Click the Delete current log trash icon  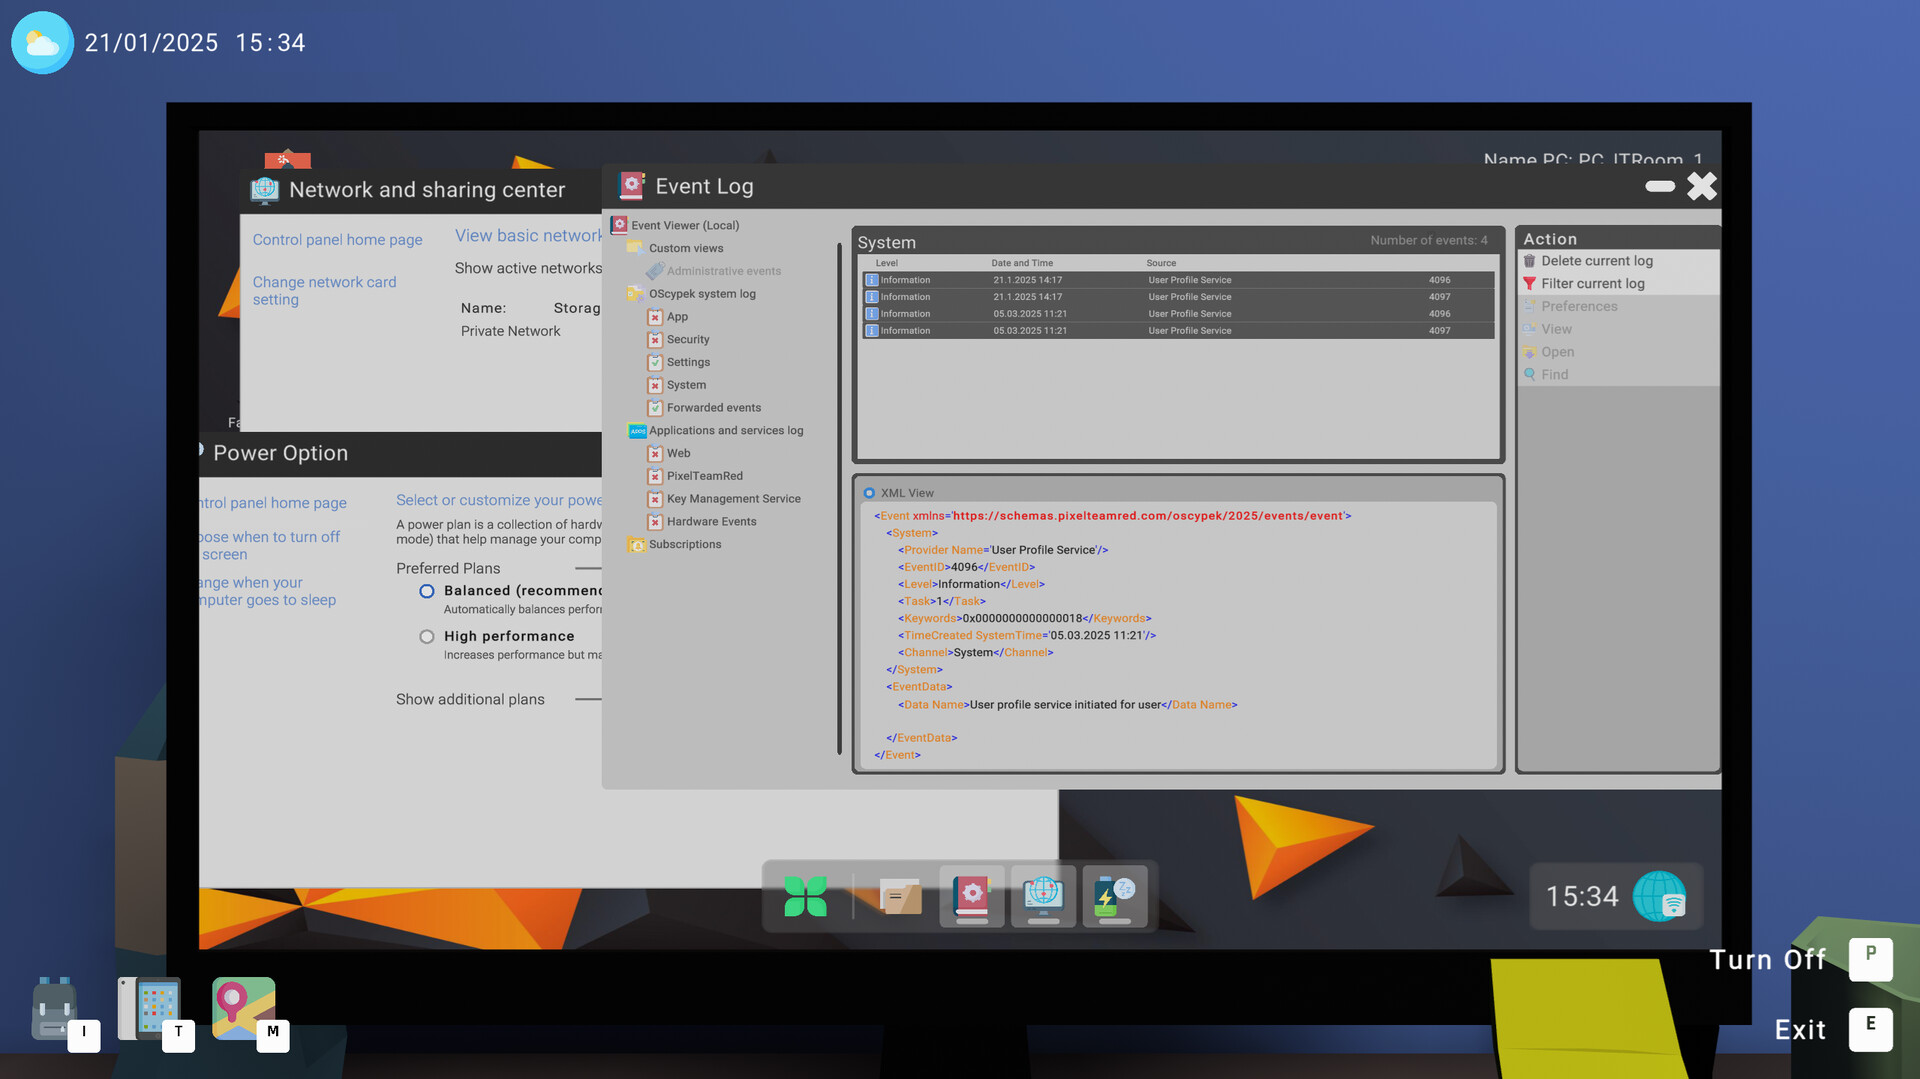1531,260
